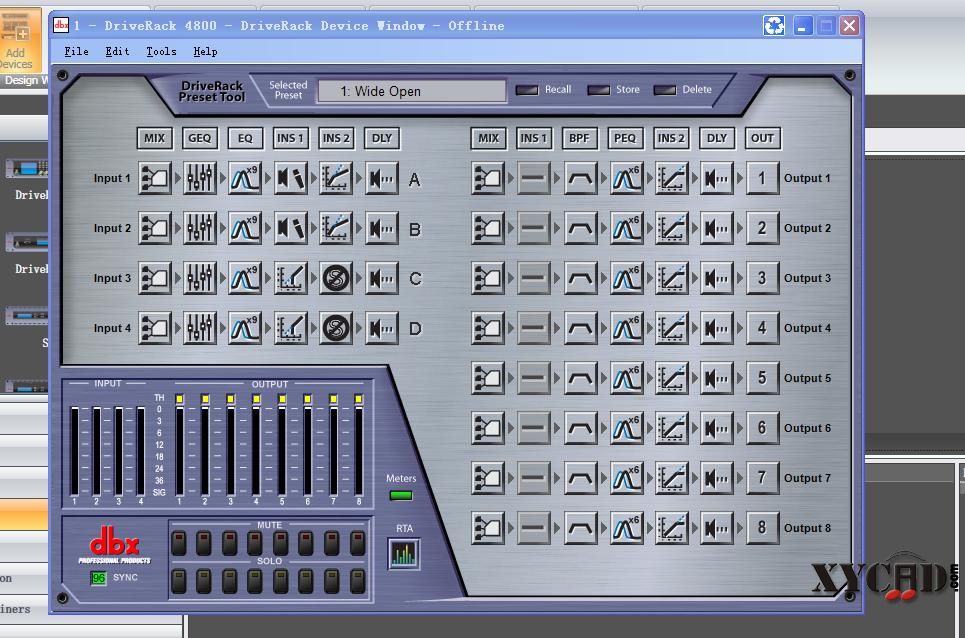Open the Input 4 delay module
965x638 pixels.
382,328
